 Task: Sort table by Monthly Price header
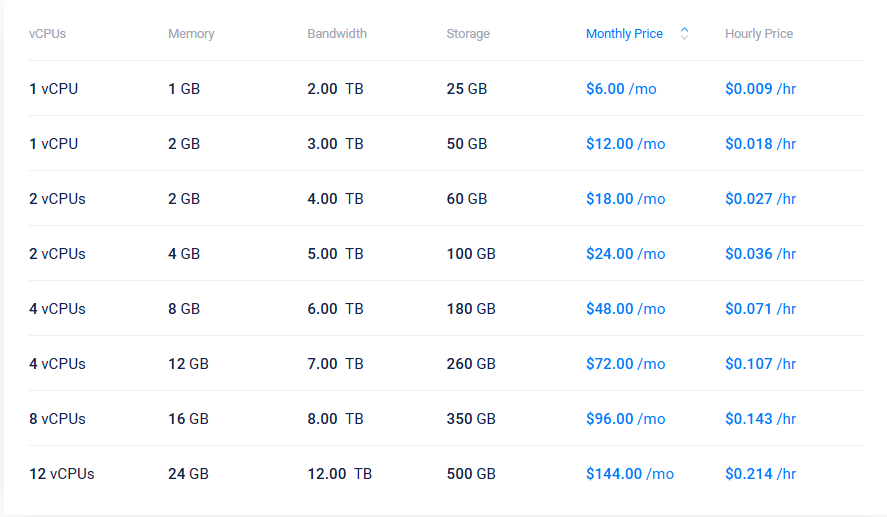tap(624, 34)
